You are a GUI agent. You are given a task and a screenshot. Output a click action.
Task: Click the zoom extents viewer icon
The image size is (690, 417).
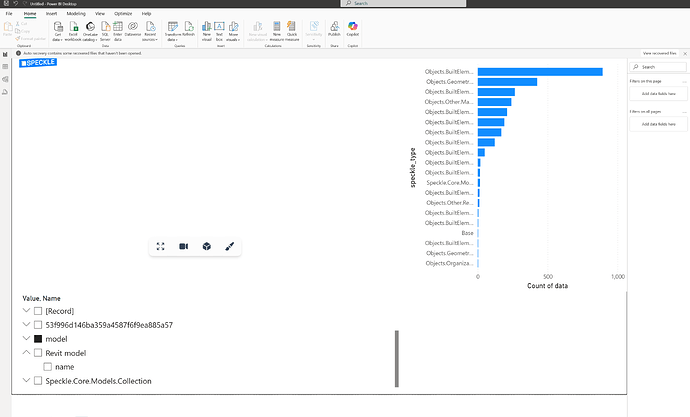point(161,246)
